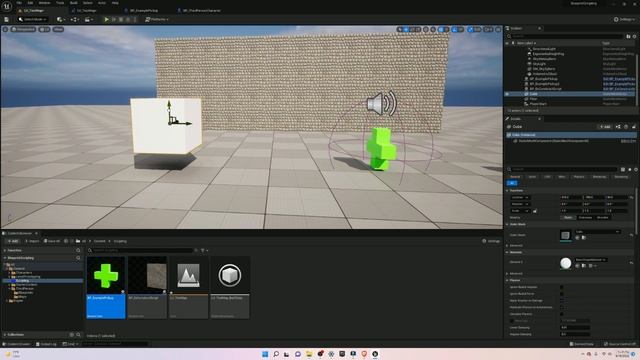
Task: Toggle visibility eye of the Cube row
Action: pyautogui.click(x=507, y=94)
